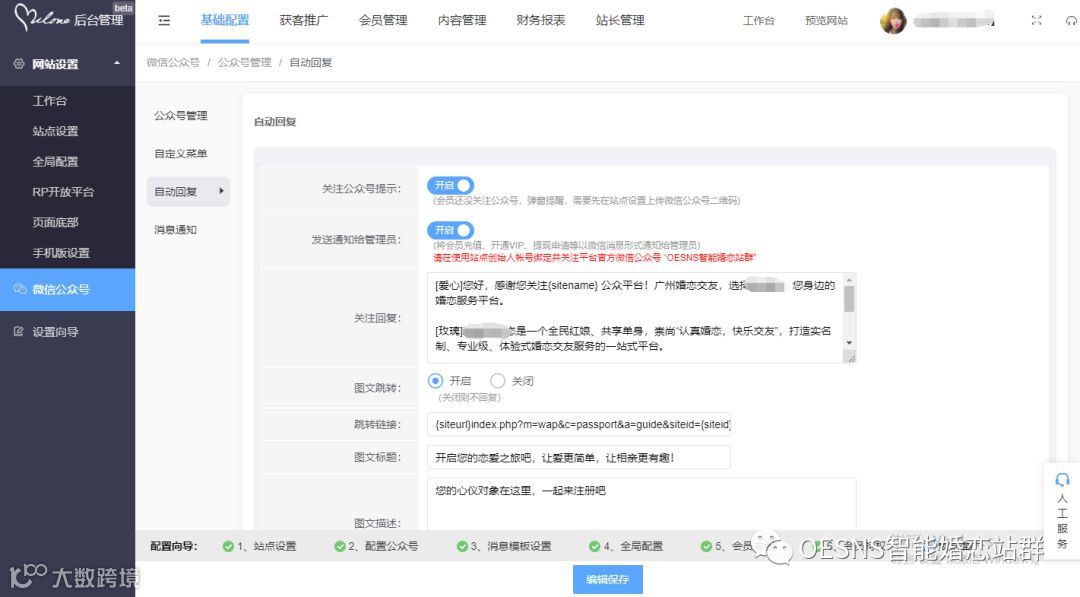
Task: Click 公众号管理 breadcrumb
Action: point(245,62)
